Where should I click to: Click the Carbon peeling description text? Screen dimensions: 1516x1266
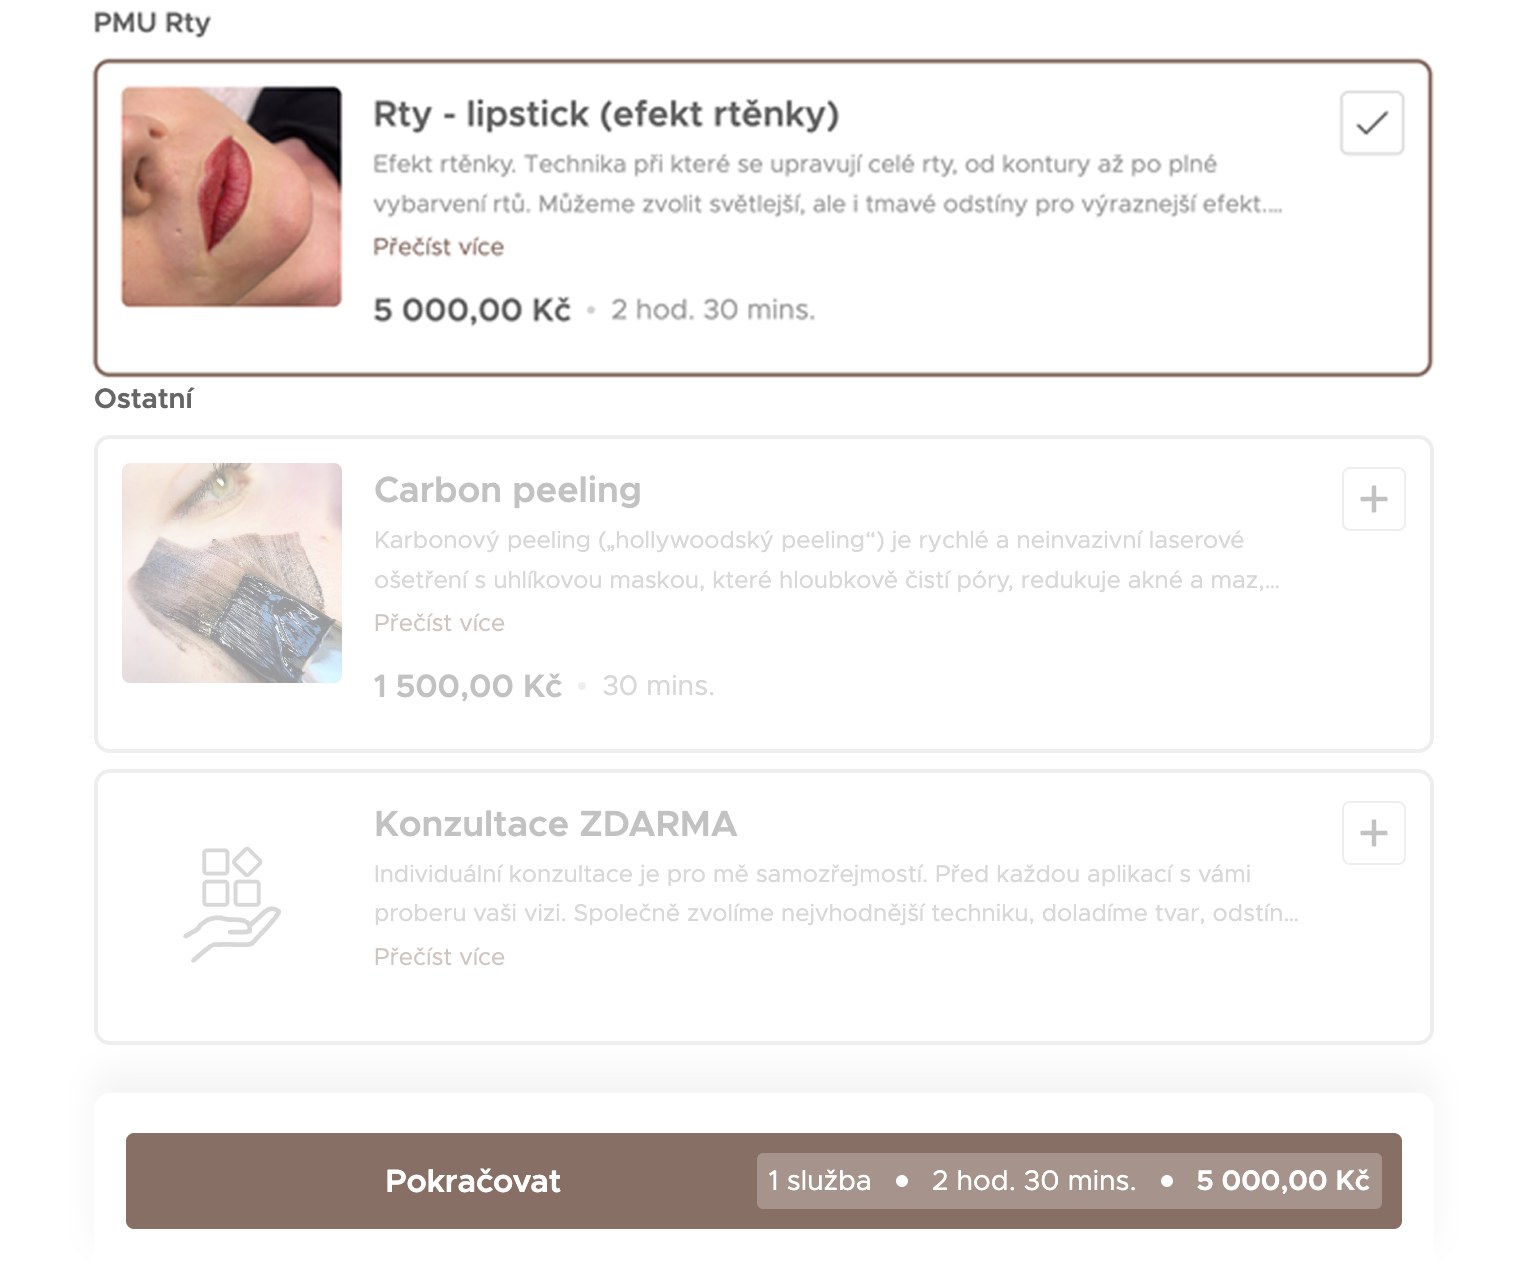(x=825, y=560)
